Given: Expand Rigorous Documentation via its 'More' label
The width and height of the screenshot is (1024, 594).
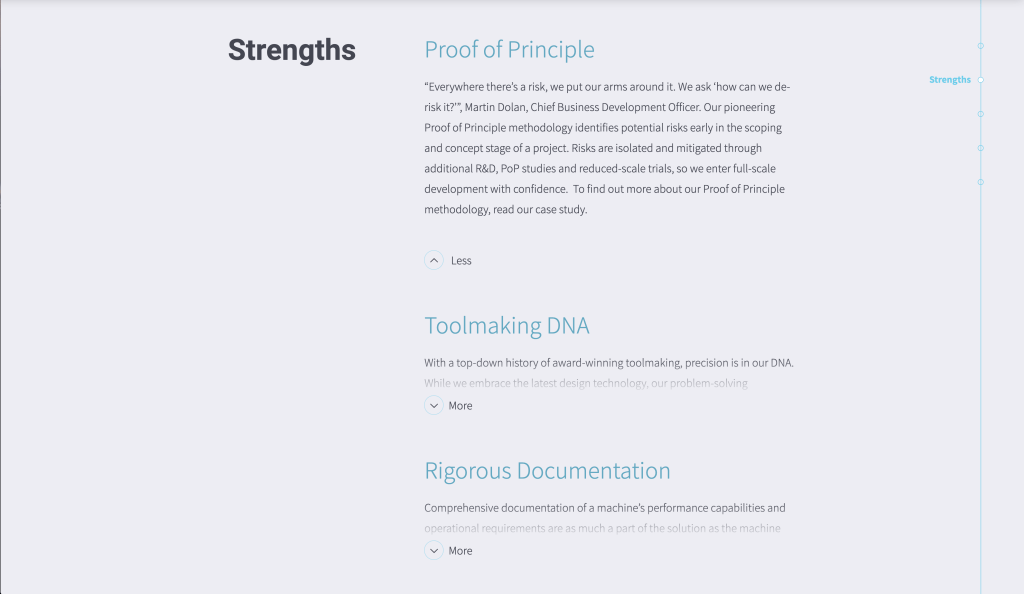Looking at the screenshot, I should click(x=460, y=551).
